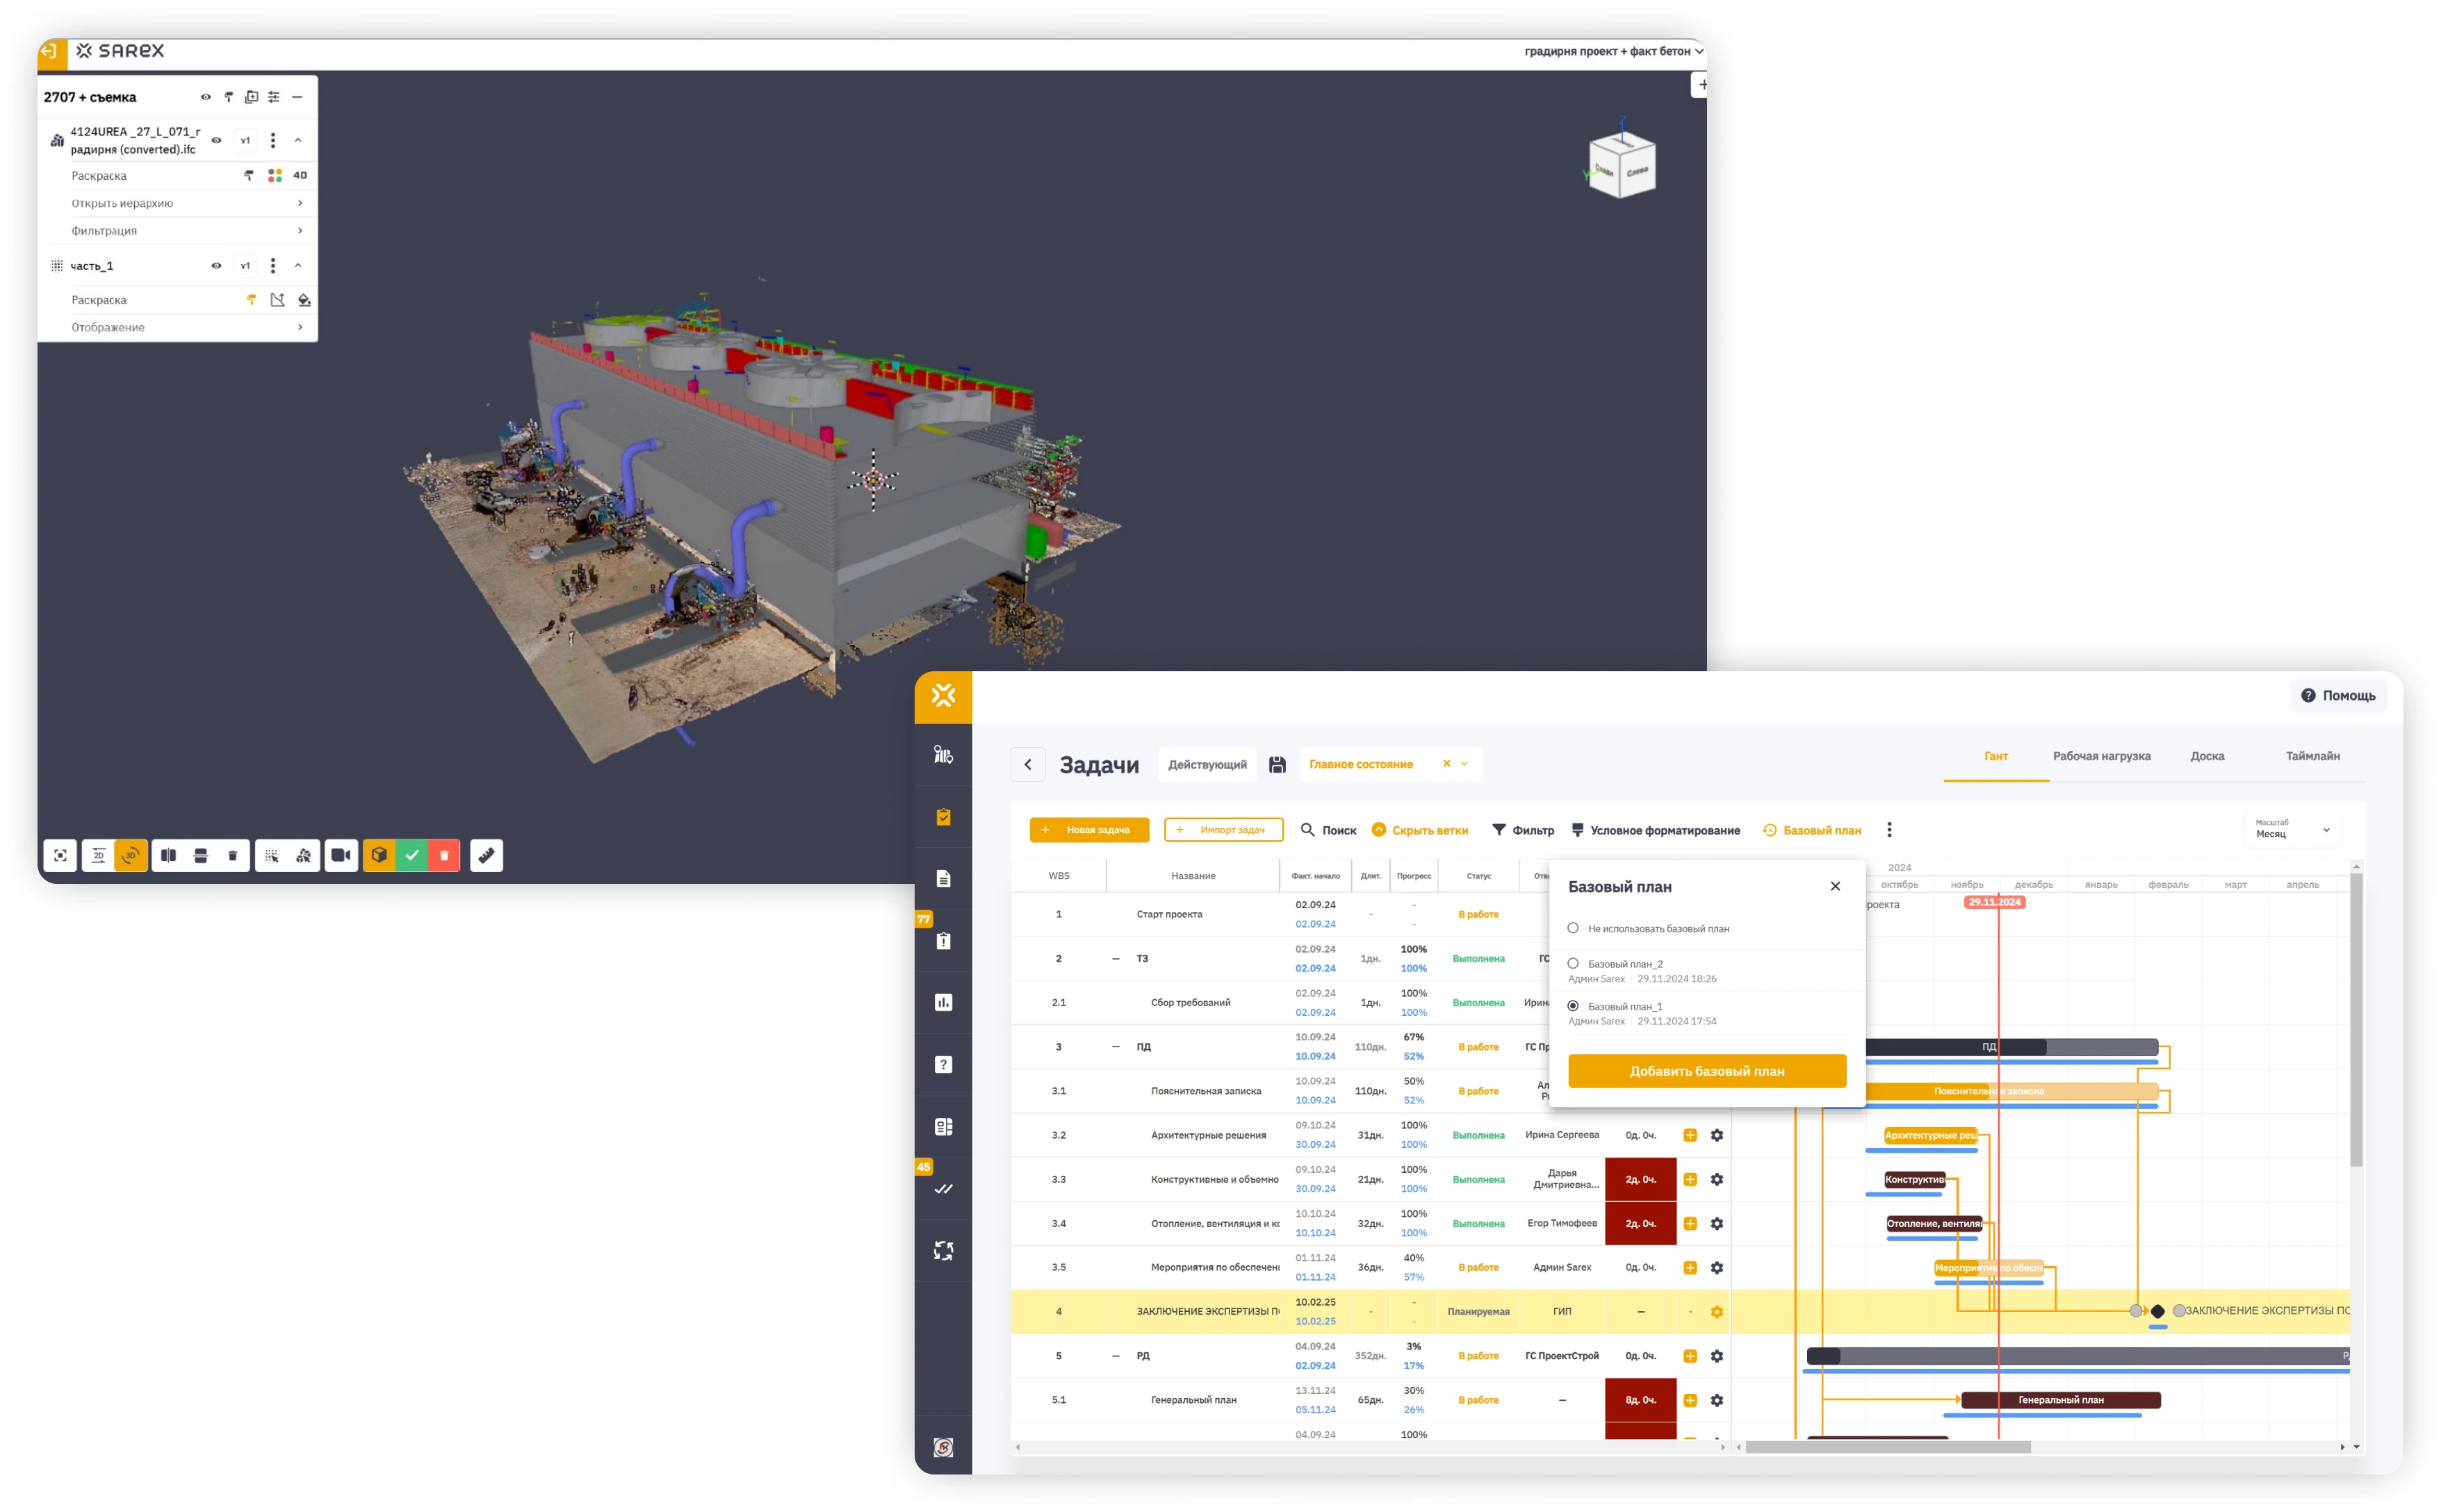Screen dimensions: 2441x1512
Task: Select the Базовый план_2 radio option
Action: [1573, 964]
